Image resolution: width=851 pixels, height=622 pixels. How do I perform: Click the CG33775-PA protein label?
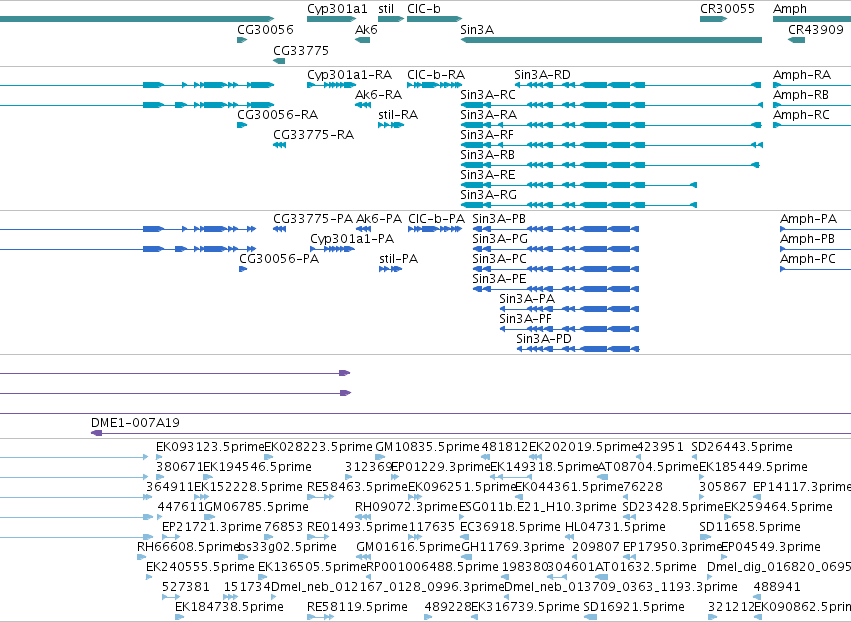coord(313,219)
